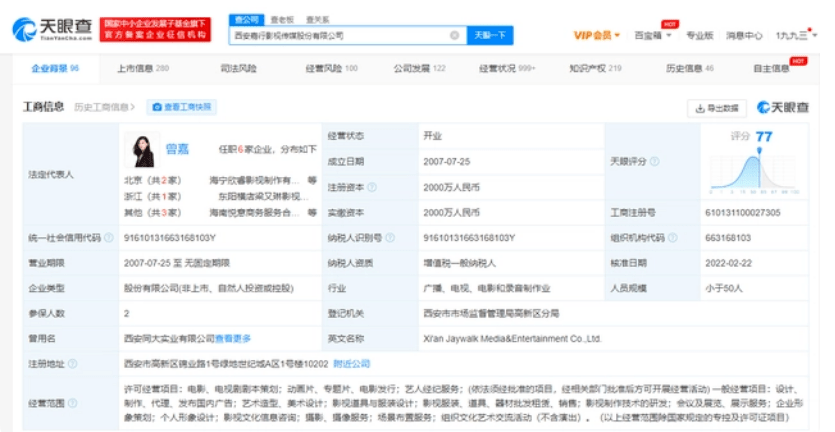Open 消息中心 in header
The width and height of the screenshot is (835, 432).
coord(744,36)
